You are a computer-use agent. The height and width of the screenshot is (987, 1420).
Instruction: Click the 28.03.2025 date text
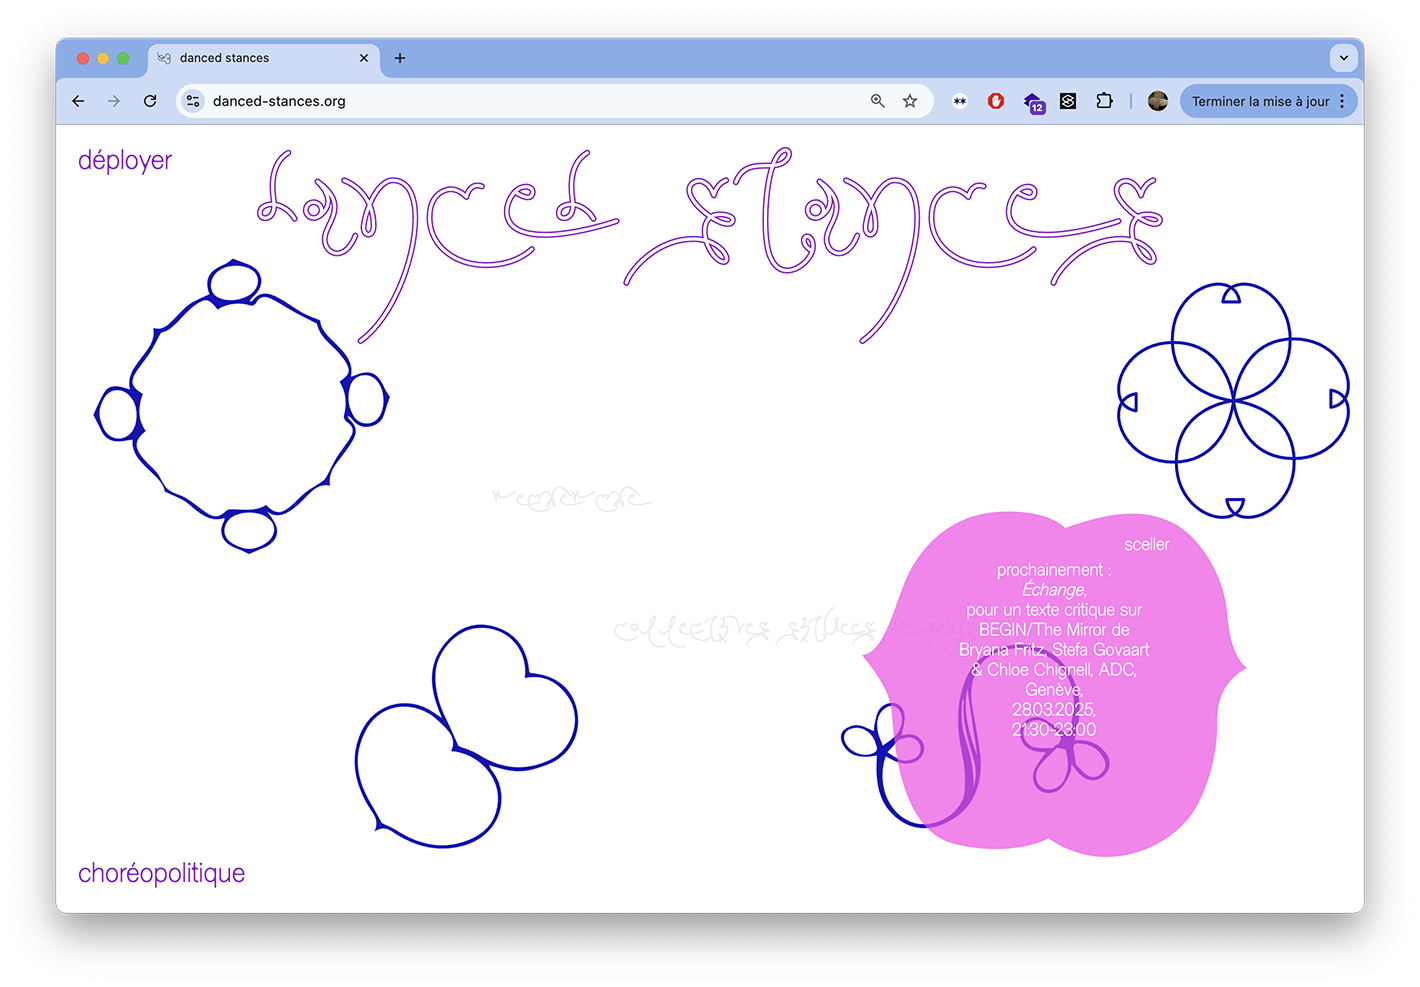[1054, 709]
